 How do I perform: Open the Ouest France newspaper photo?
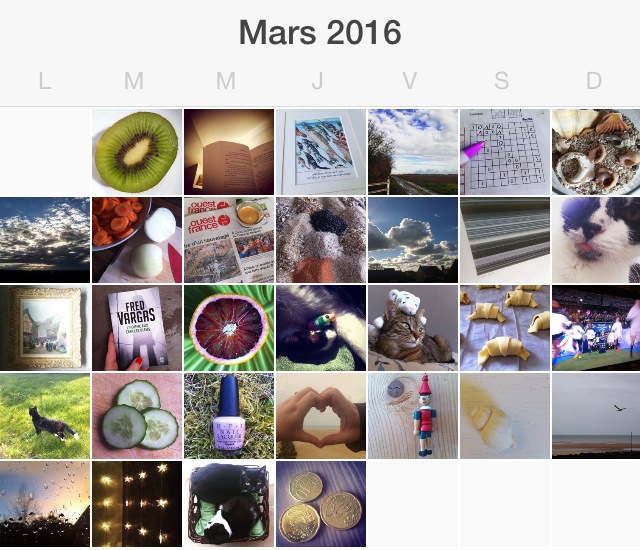pos(229,240)
